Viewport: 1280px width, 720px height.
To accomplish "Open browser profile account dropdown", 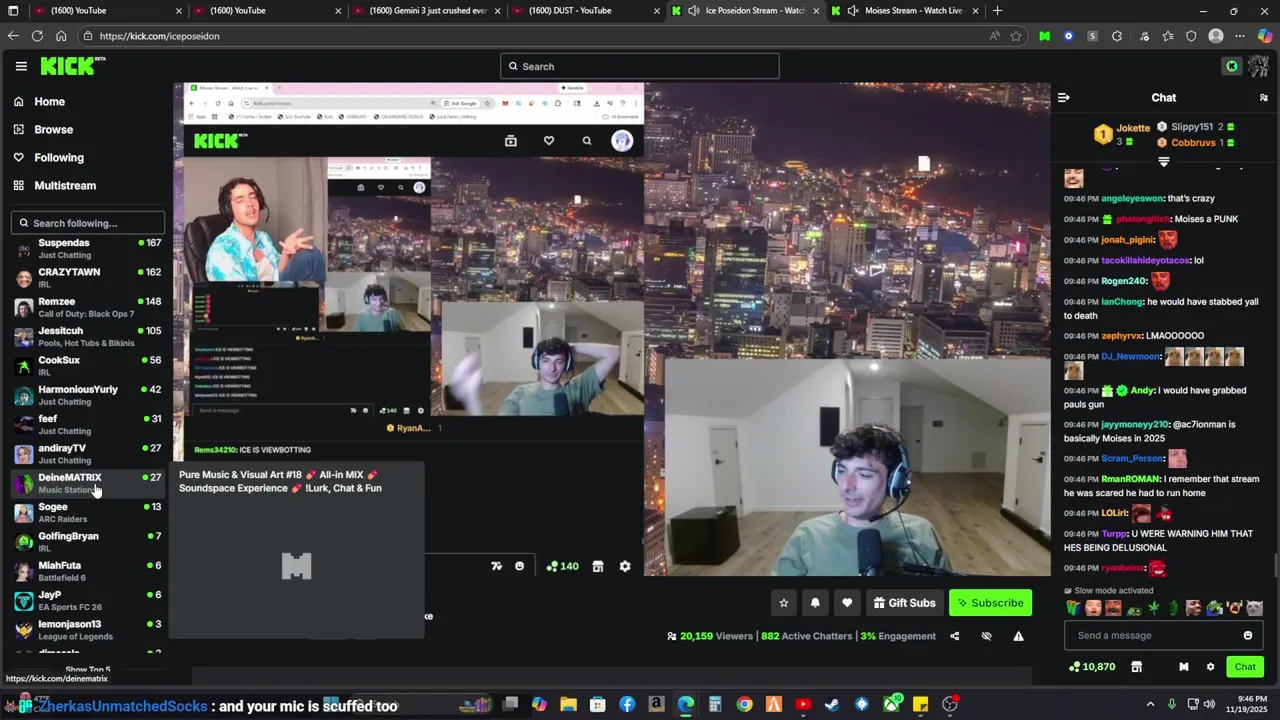I will click(1216, 36).
